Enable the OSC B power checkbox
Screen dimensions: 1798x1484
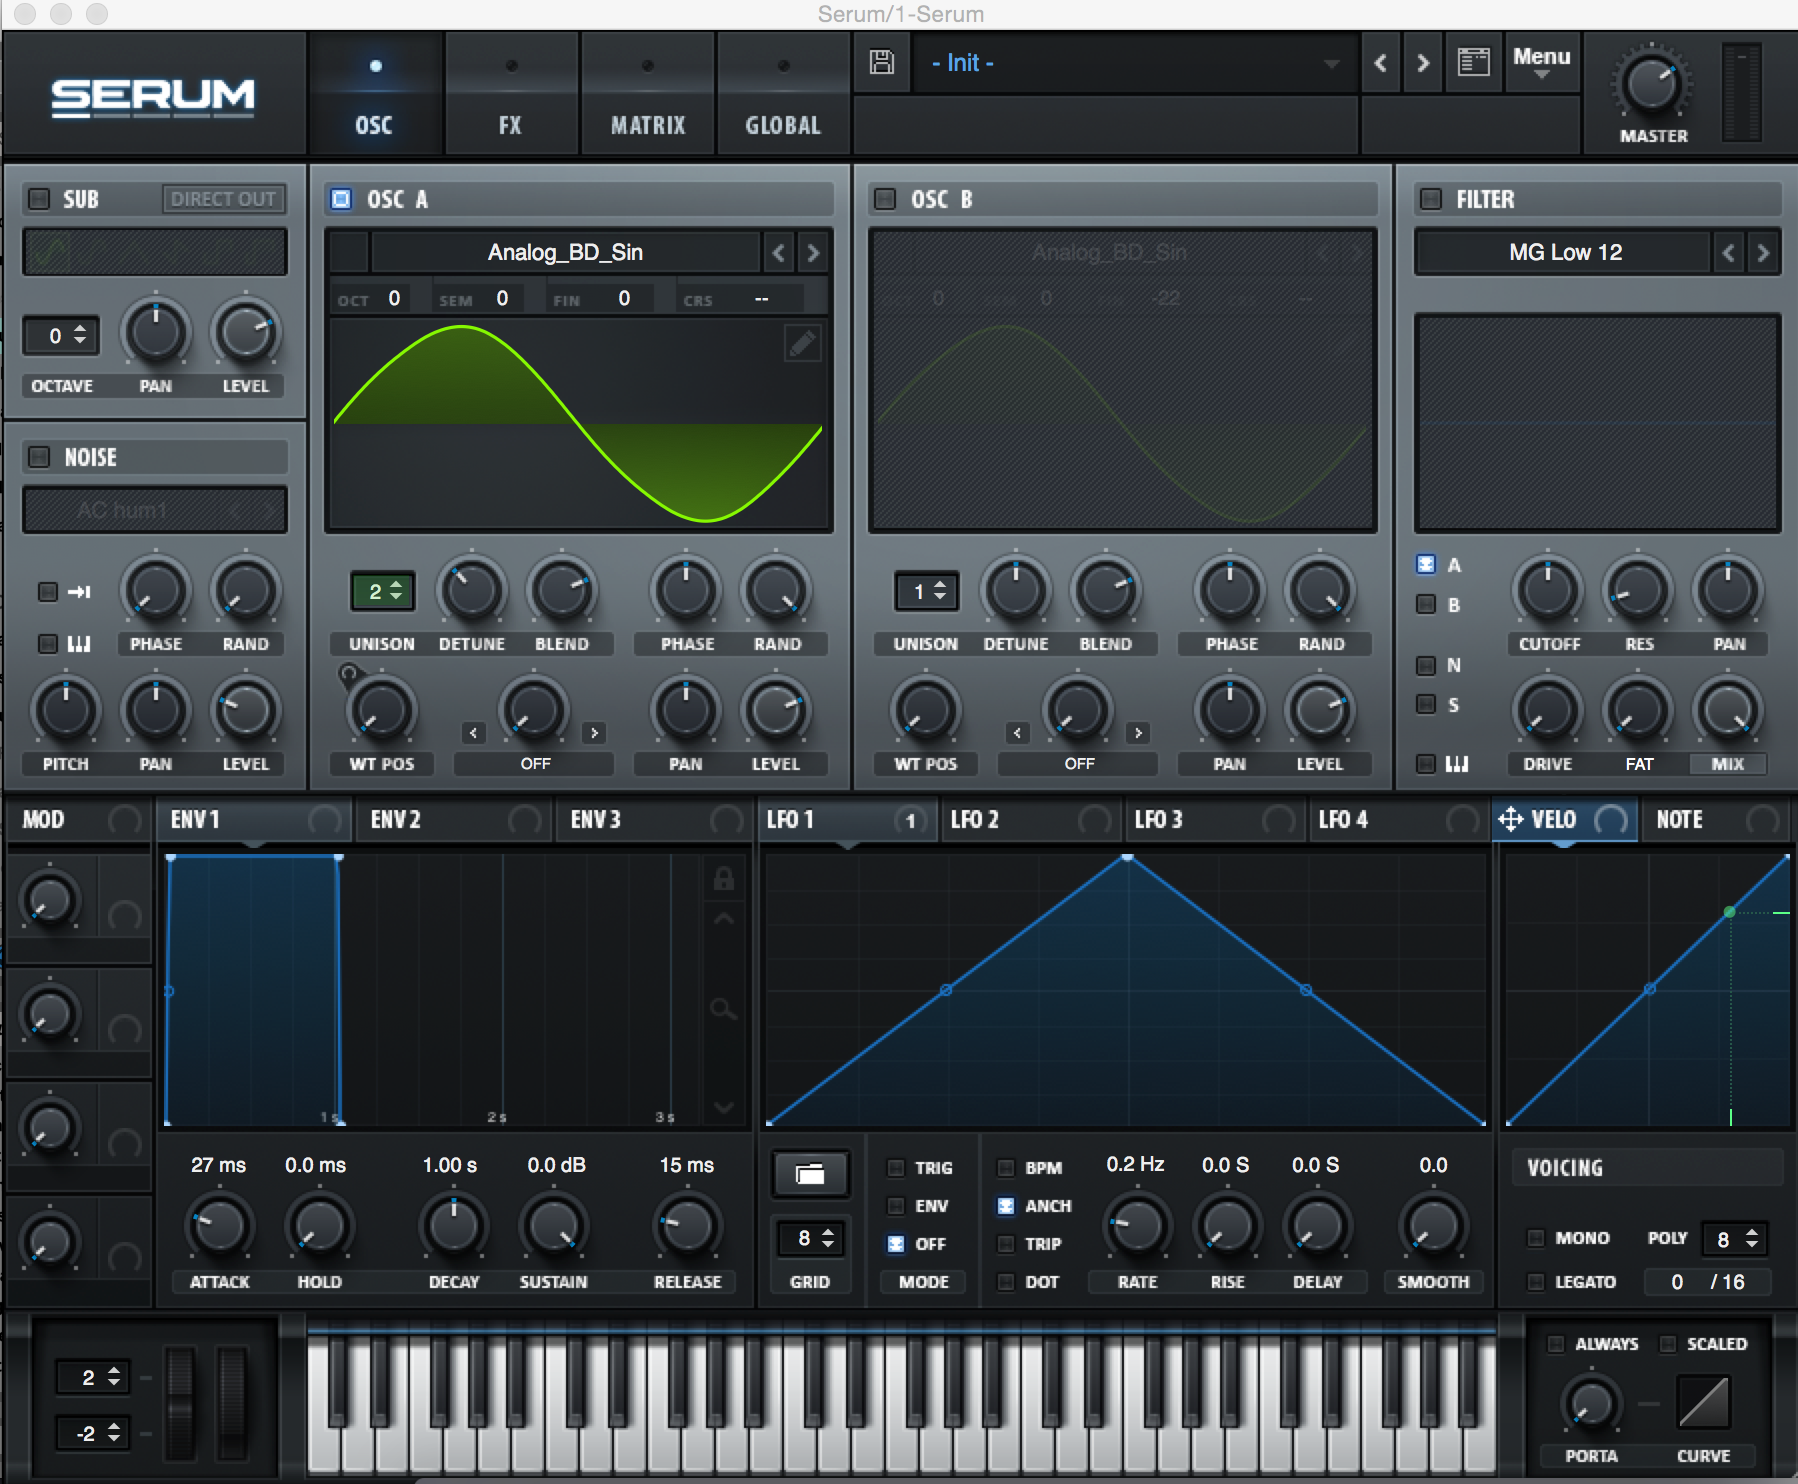(x=885, y=199)
